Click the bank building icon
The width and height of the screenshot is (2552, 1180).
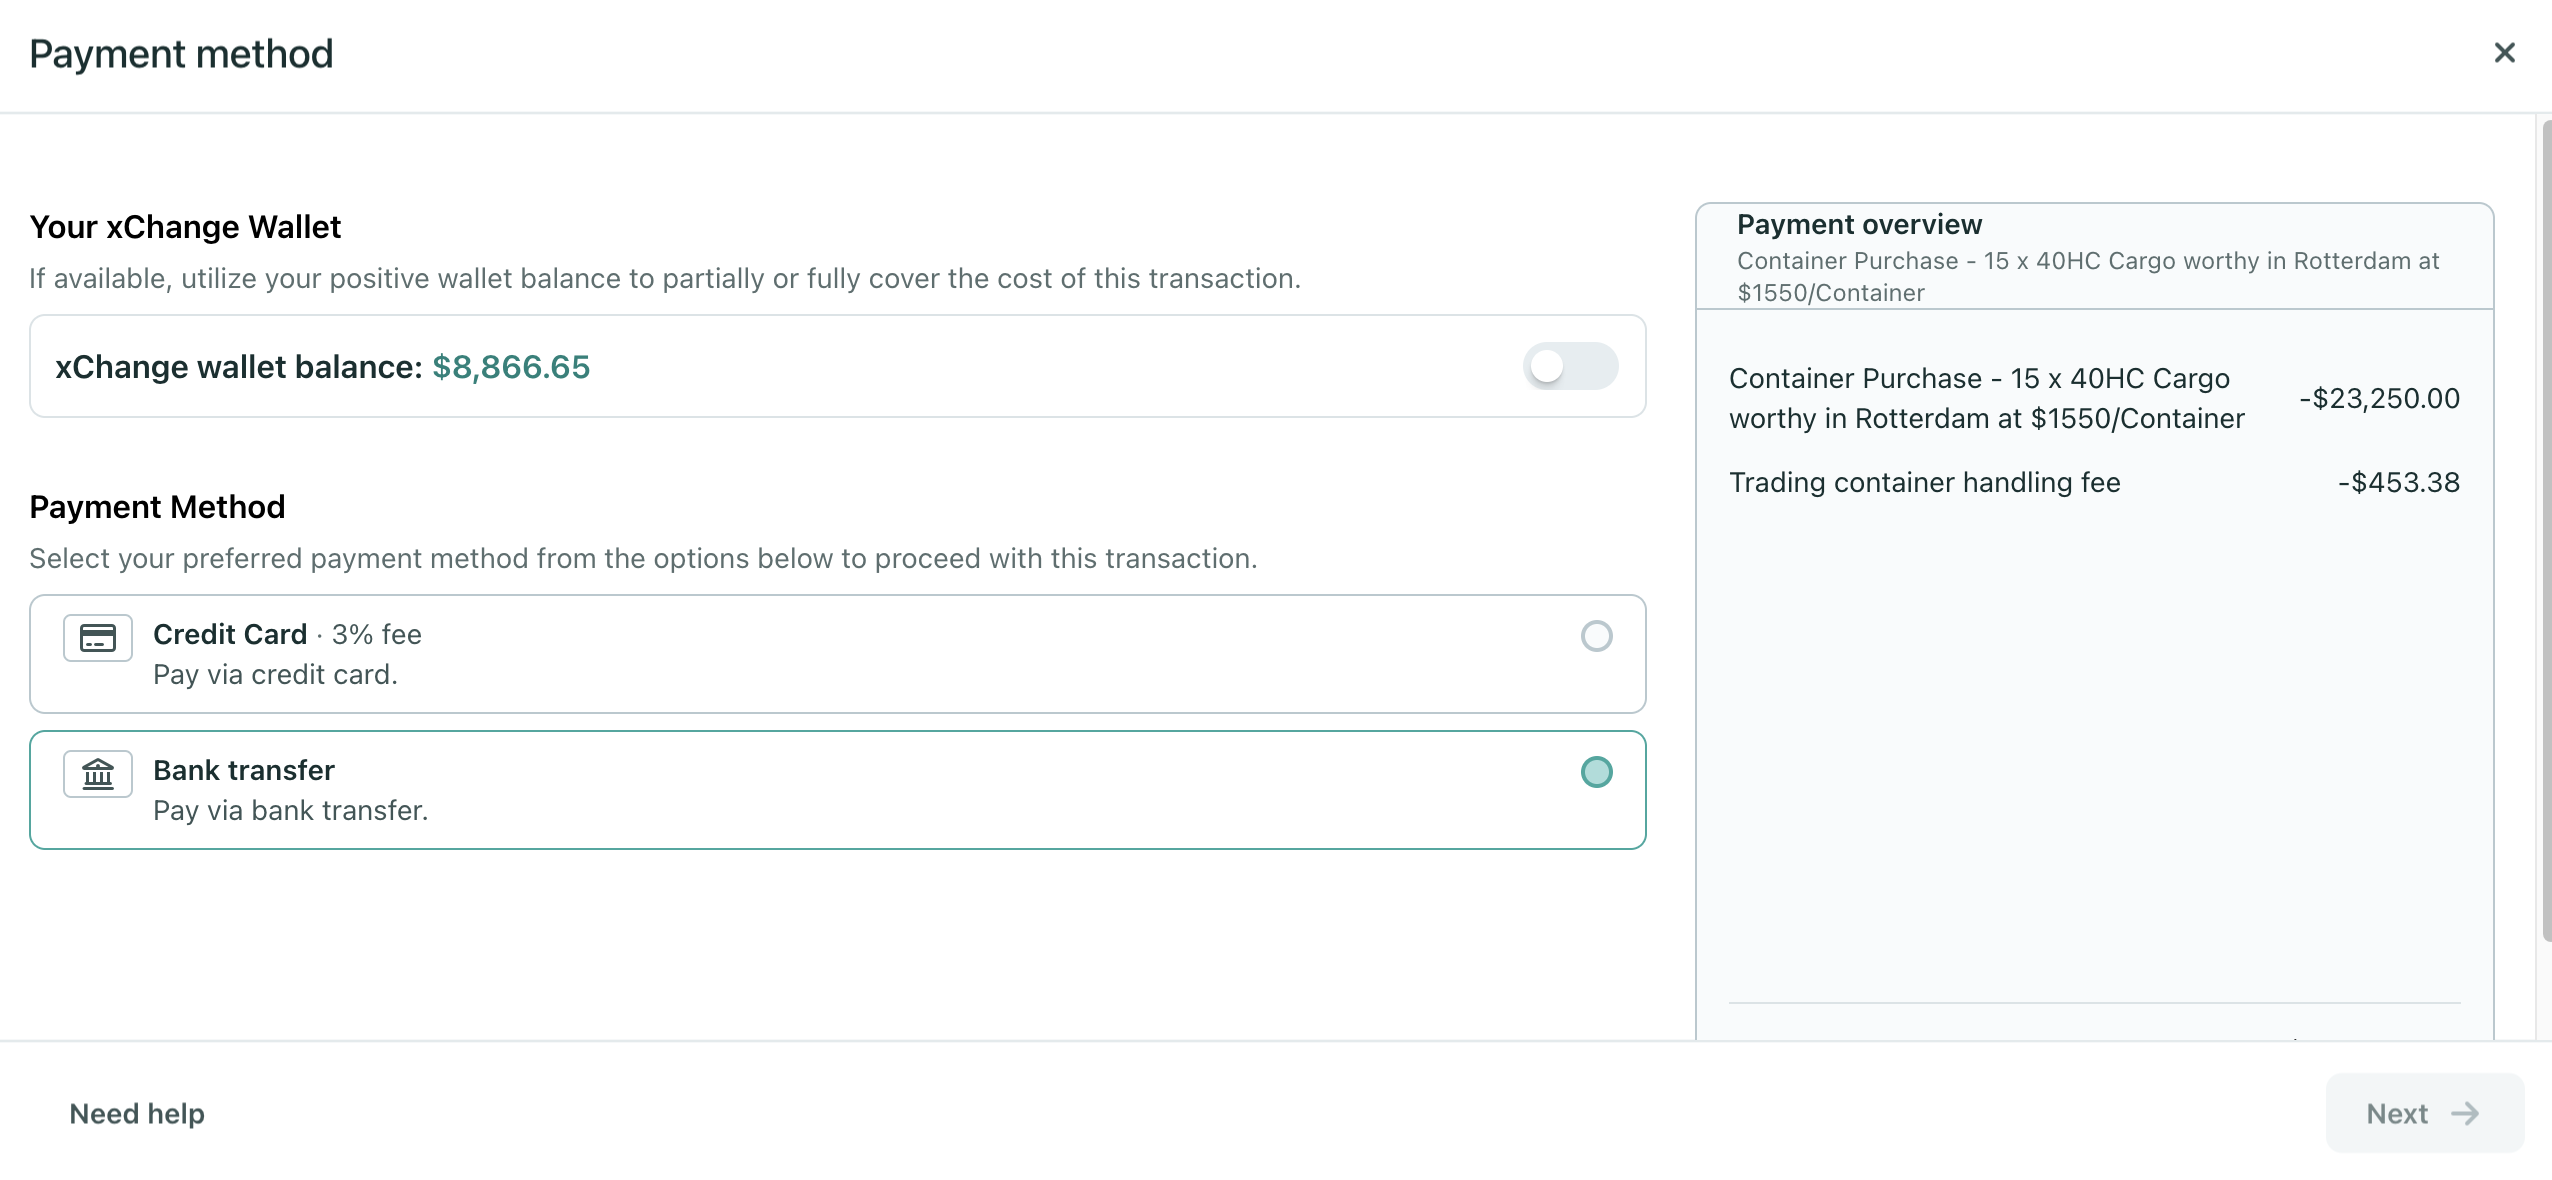[98, 774]
